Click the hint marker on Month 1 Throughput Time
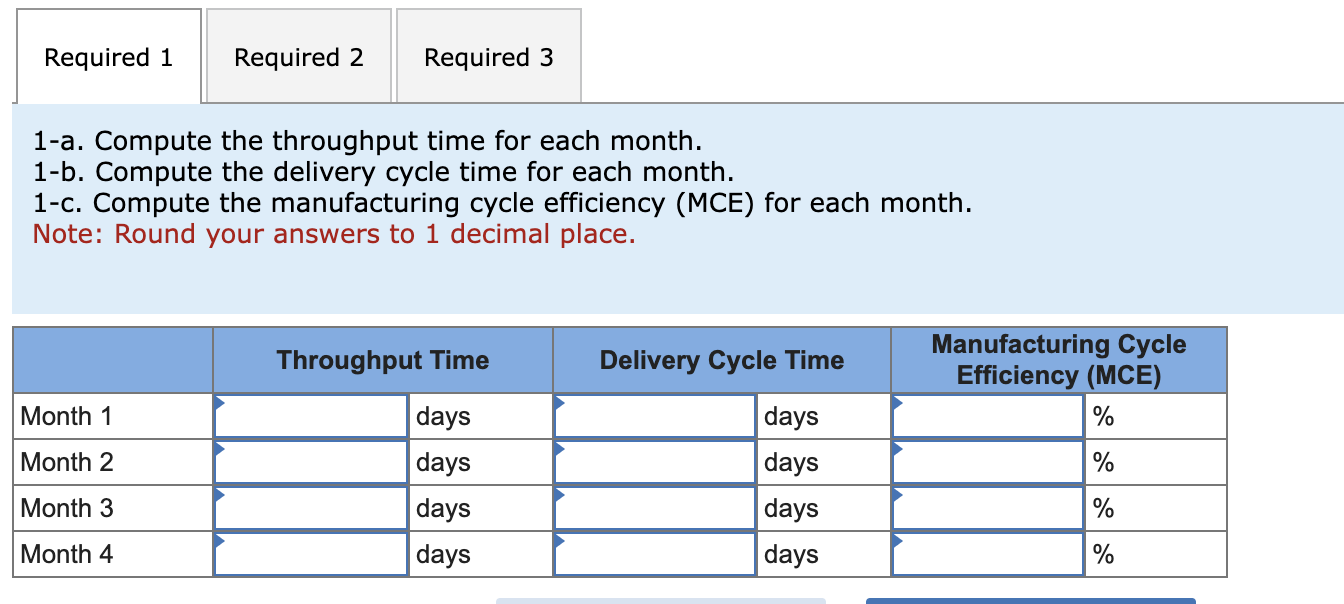 point(216,402)
